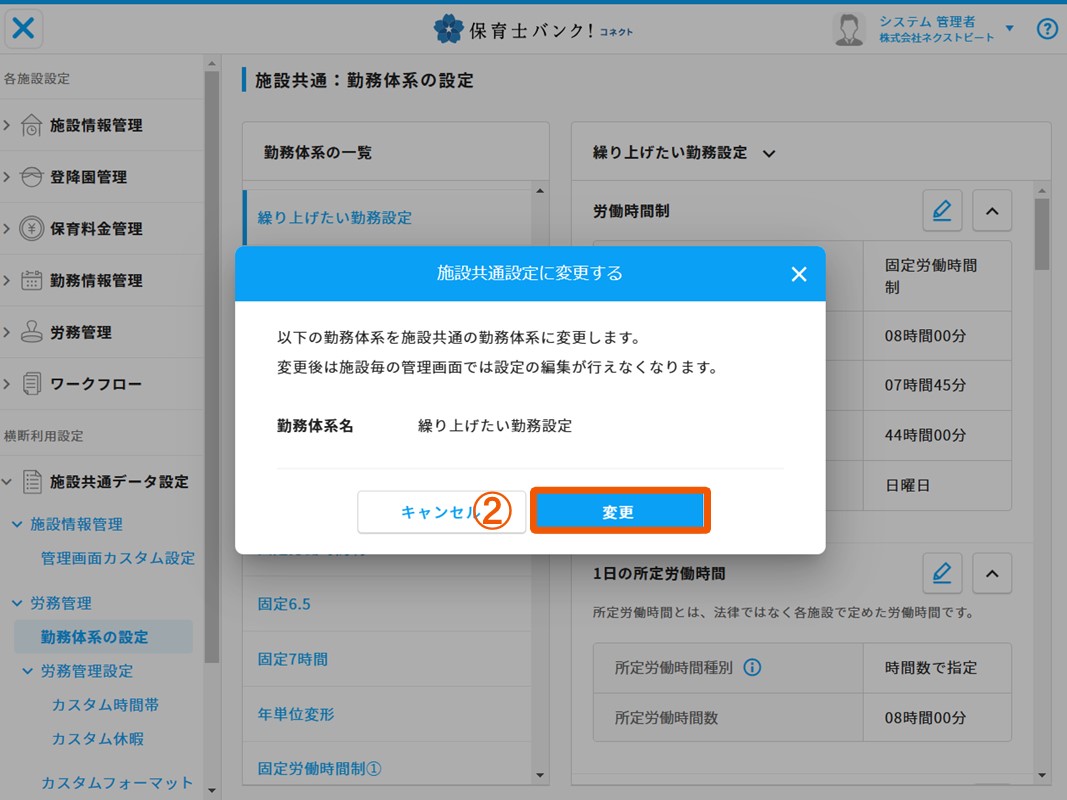1067x800 pixels.
Task: Collapse the 1日の所定労働時間 section
Action: coord(991,573)
